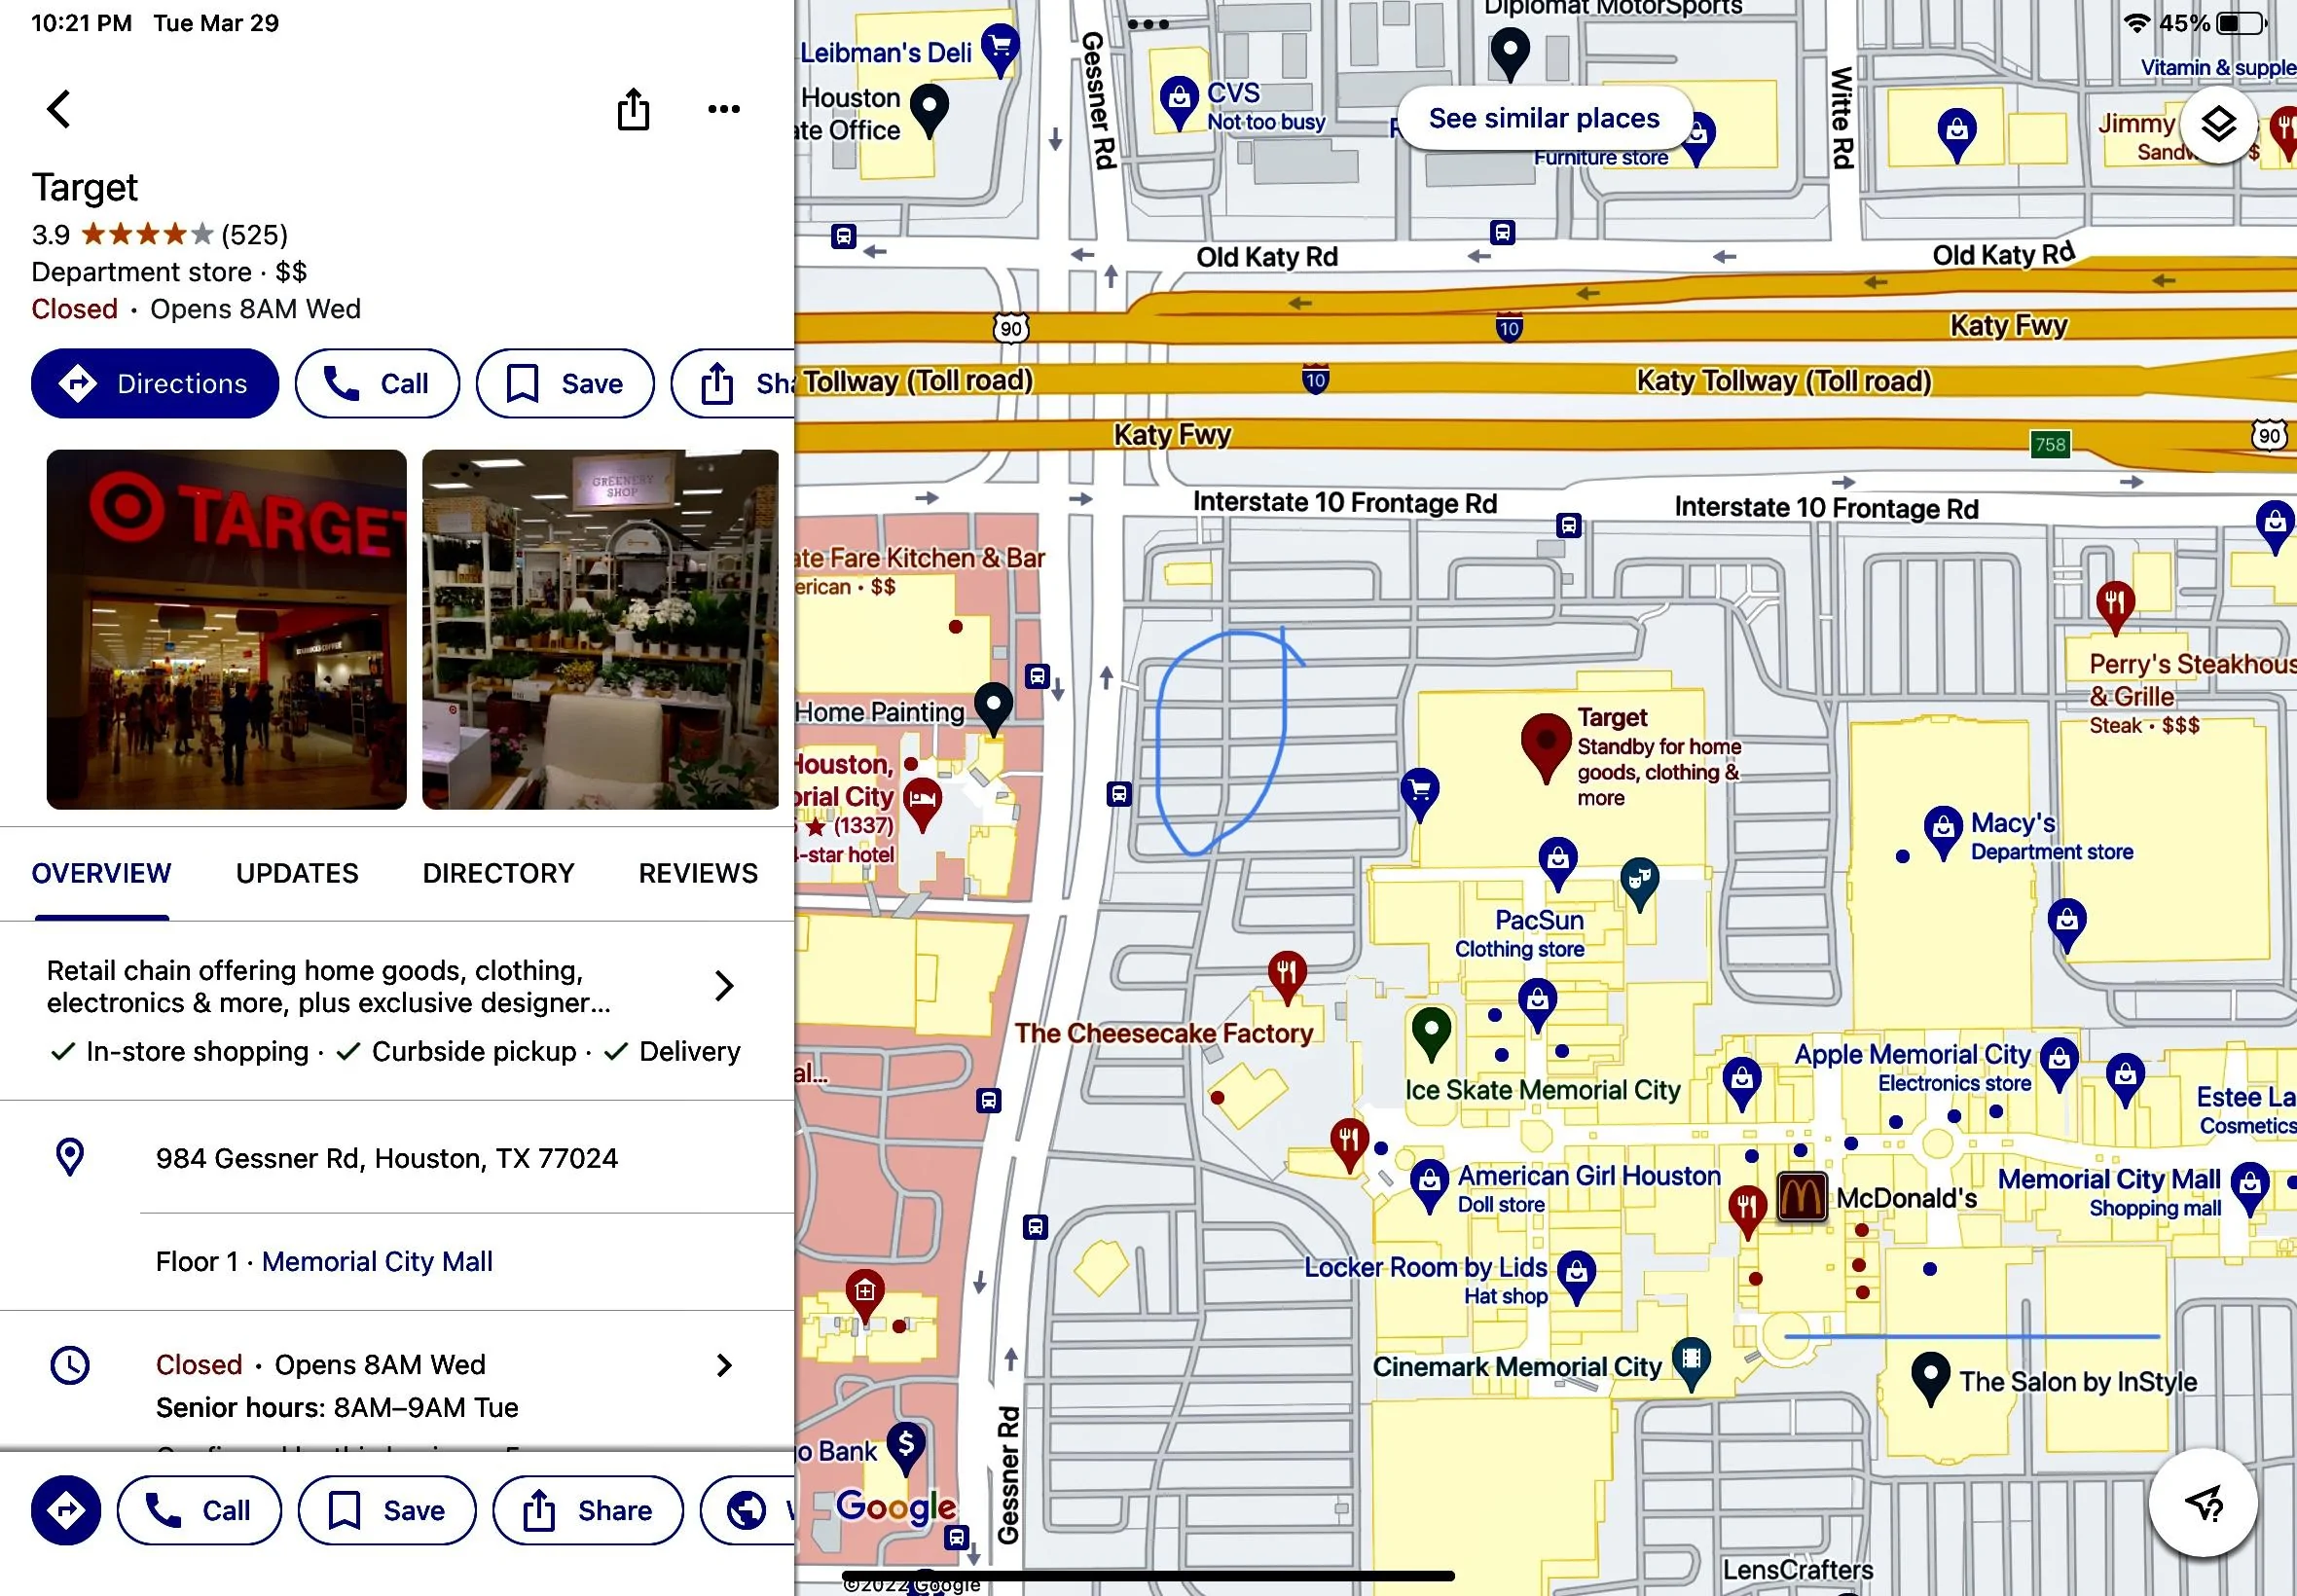Tap the location arrow button on the map

click(x=2203, y=1501)
